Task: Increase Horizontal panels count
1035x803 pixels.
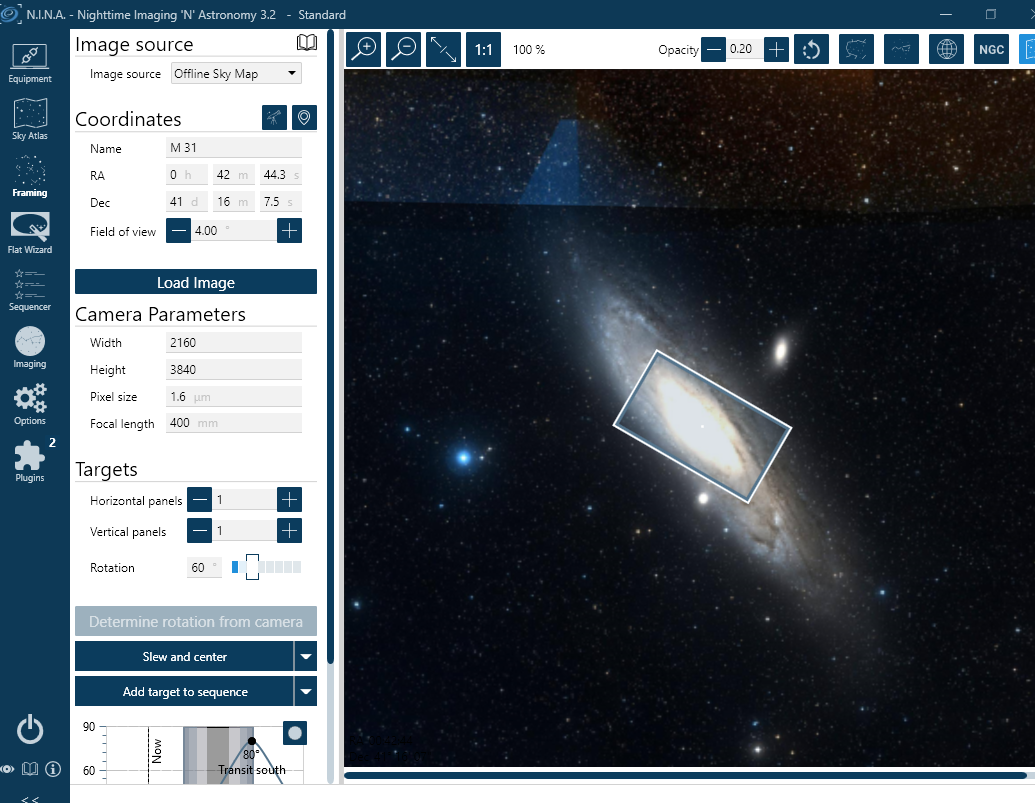Action: [289, 499]
